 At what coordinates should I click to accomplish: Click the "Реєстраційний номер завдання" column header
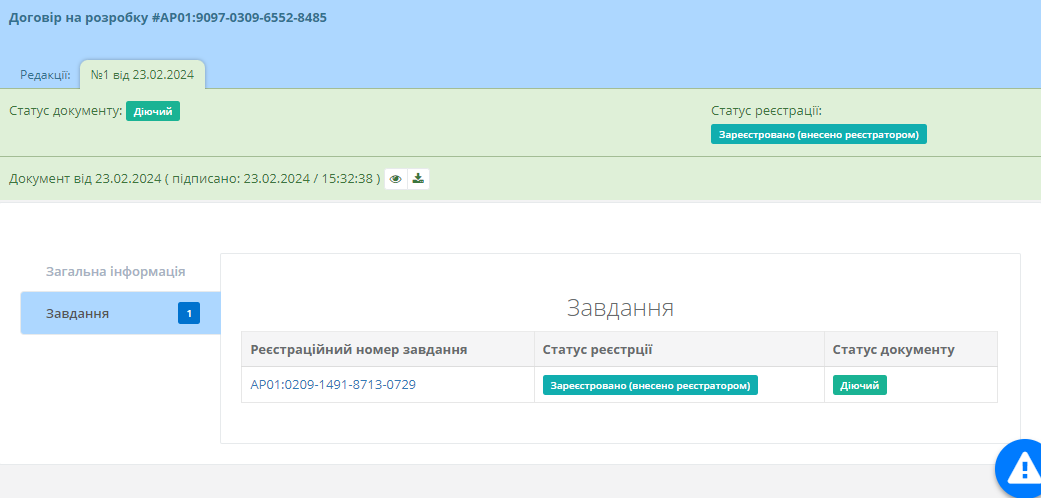(359, 349)
